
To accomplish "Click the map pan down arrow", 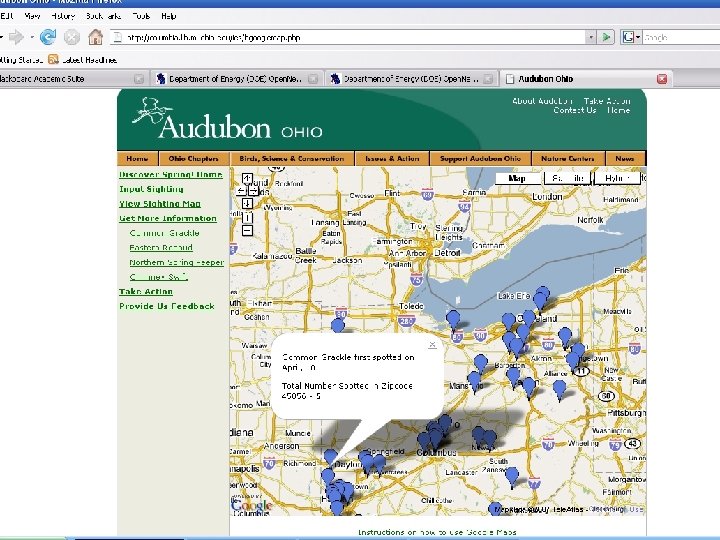I will pos(247,203).
